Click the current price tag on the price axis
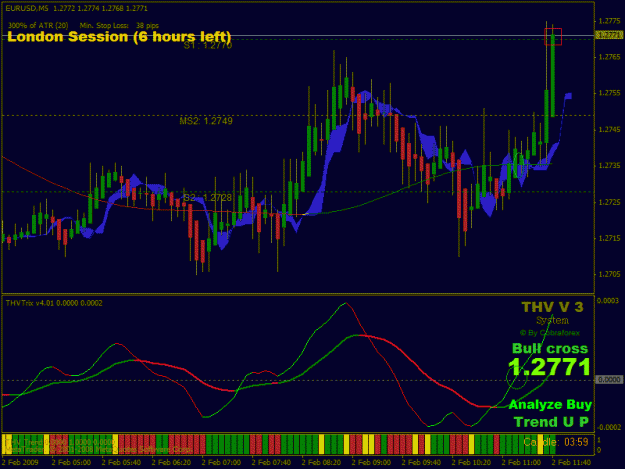The image size is (625, 469). click(608, 35)
